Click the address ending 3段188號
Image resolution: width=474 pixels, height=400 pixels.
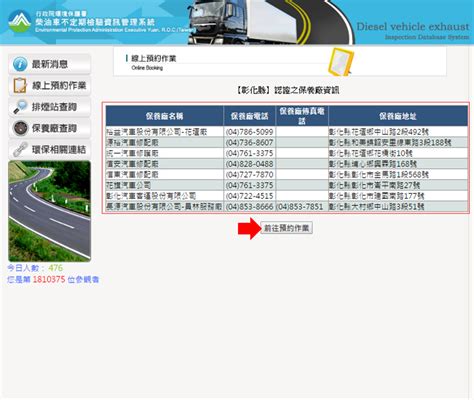pyautogui.click(x=390, y=142)
